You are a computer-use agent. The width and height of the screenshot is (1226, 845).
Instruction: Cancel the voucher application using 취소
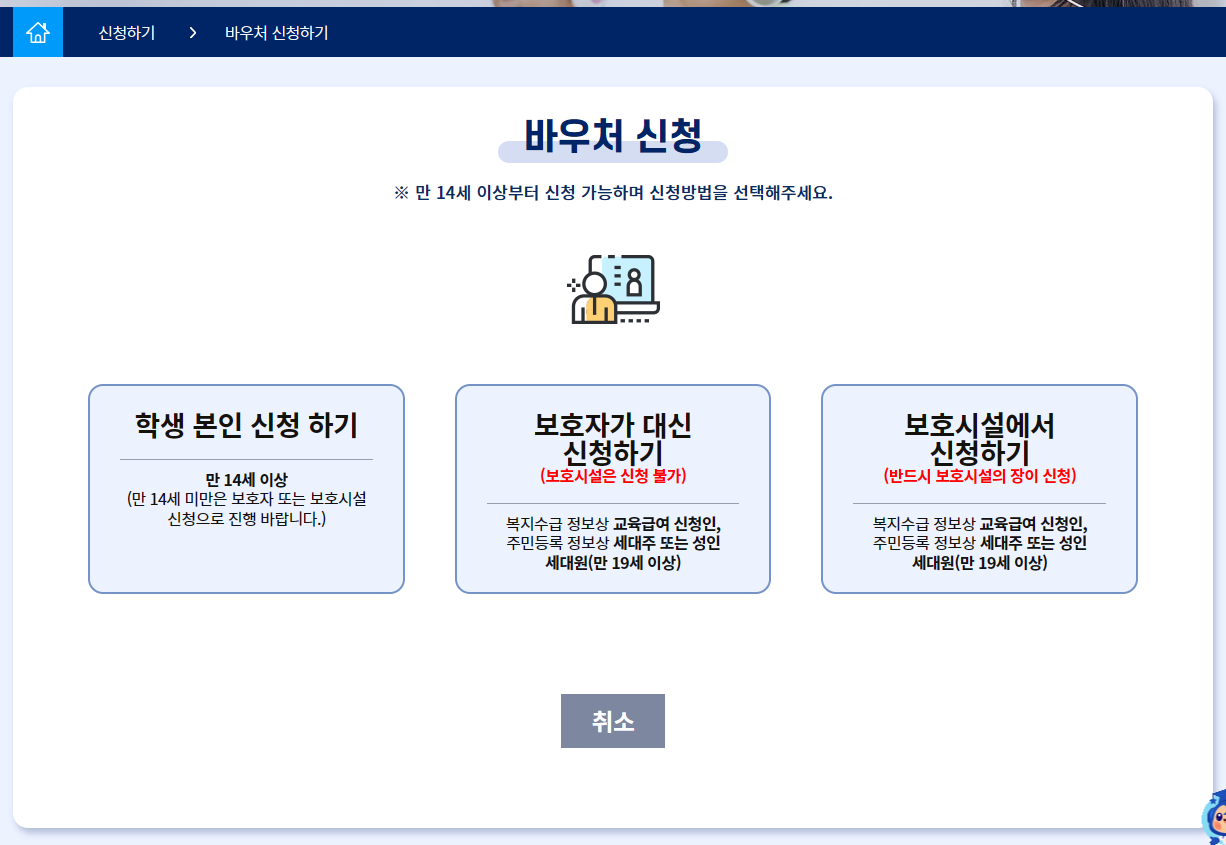click(612, 720)
